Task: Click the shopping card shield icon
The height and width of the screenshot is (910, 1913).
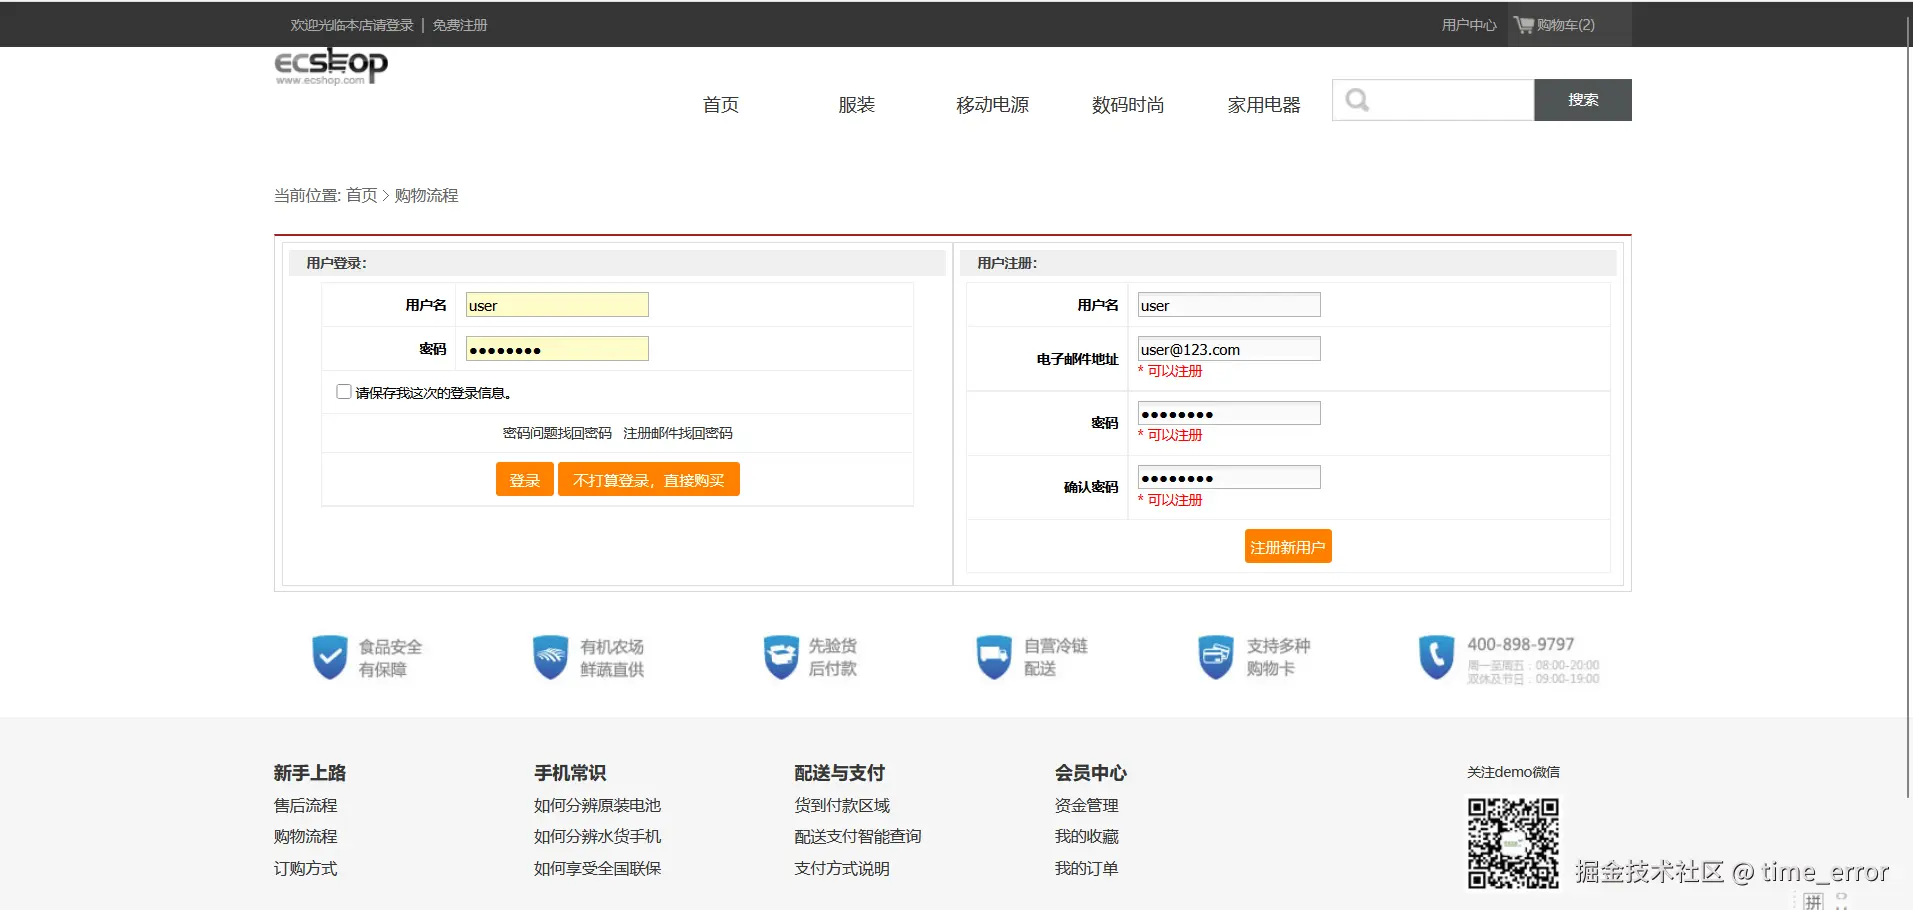Action: [x=1216, y=657]
